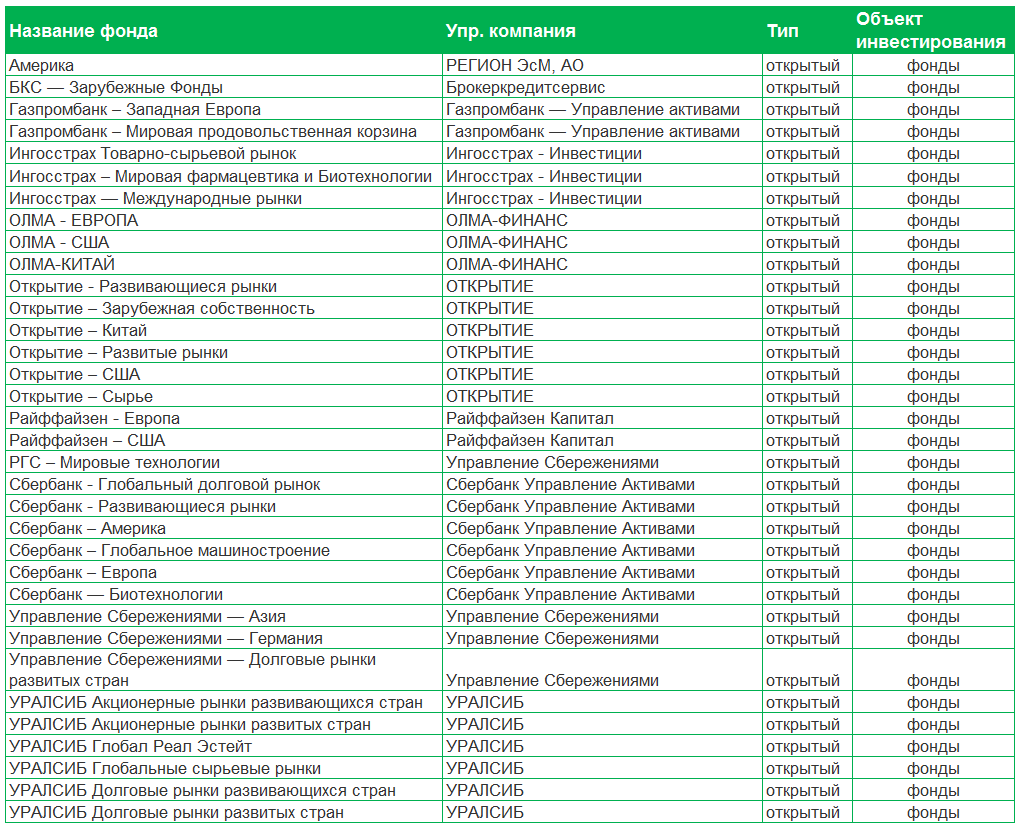The width and height of the screenshot is (1020, 828).
Task: Click 'УРАЛСИБ Глобал Реал Эстейт' fund name
Action: pos(130,746)
